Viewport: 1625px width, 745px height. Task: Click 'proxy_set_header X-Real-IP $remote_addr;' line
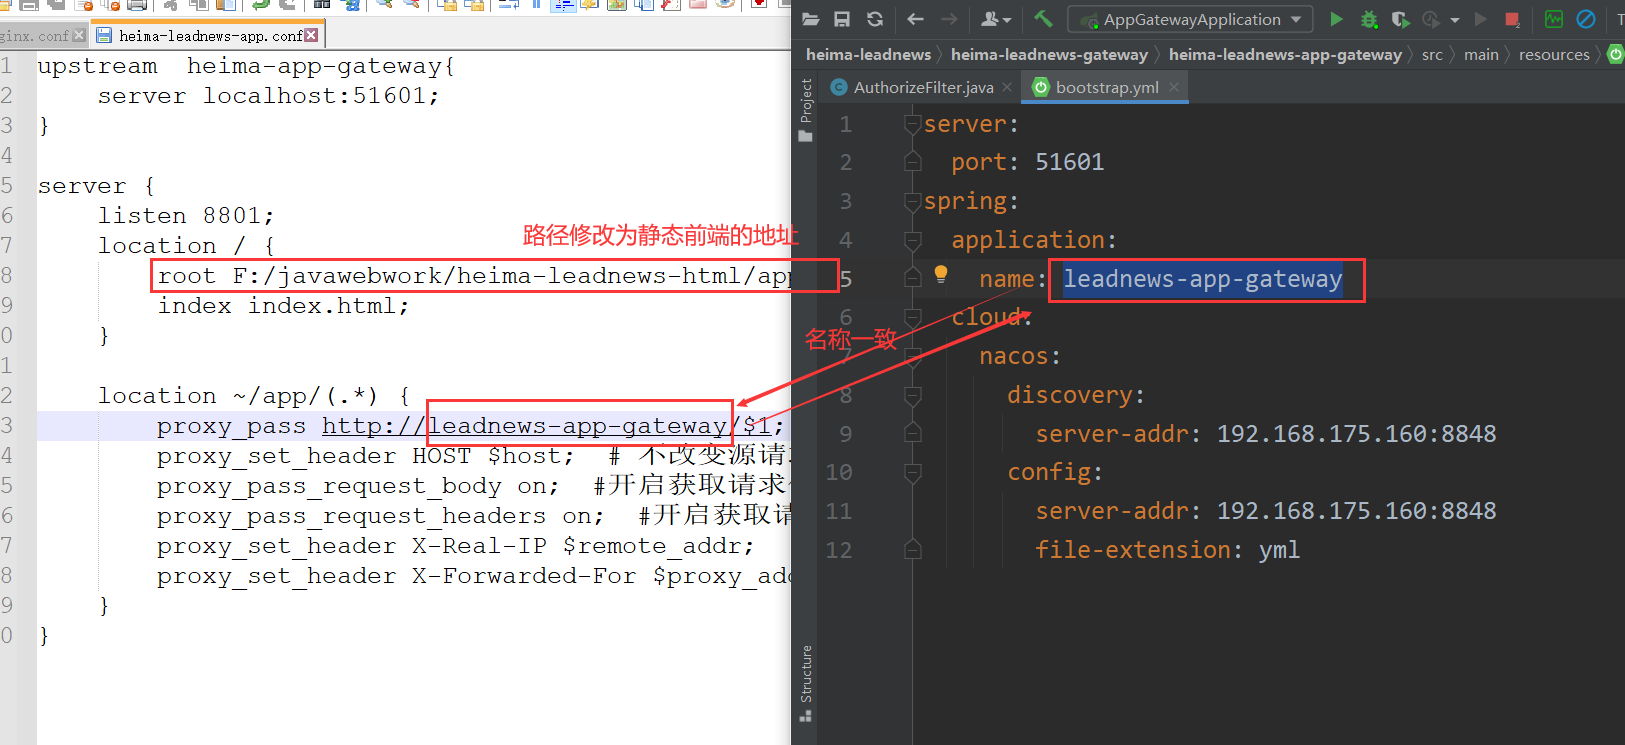point(455,546)
